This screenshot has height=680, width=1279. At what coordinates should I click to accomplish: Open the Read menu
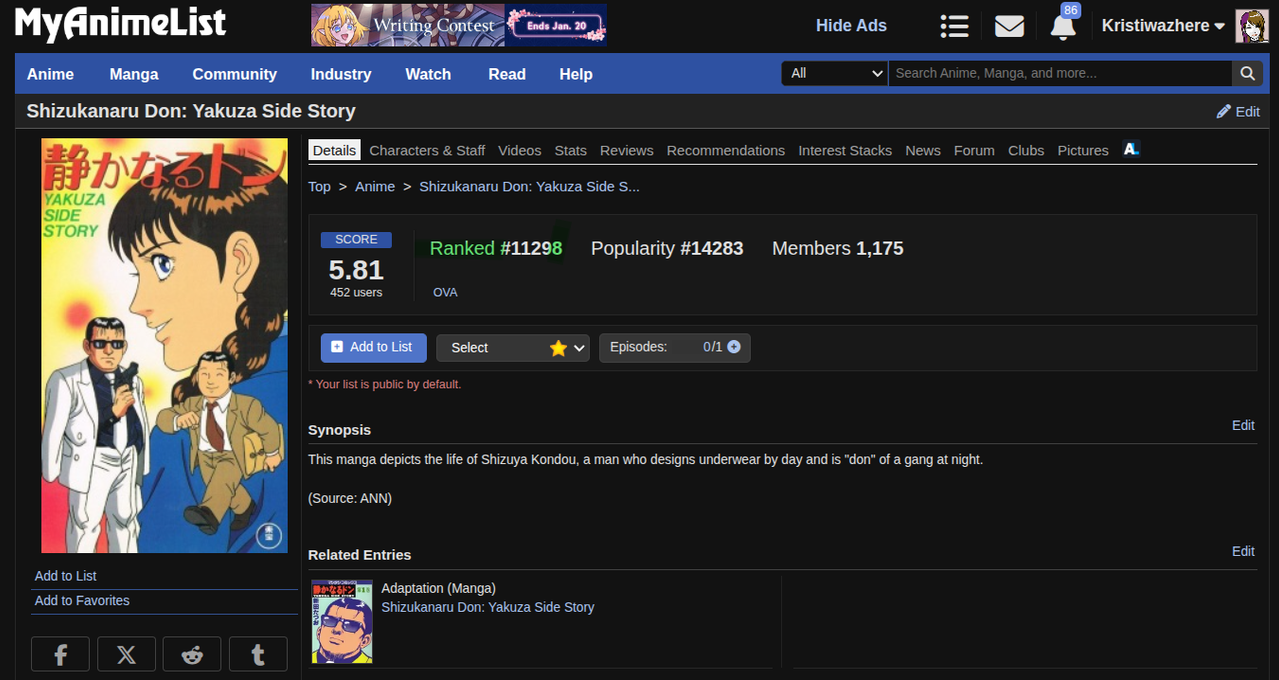507,74
